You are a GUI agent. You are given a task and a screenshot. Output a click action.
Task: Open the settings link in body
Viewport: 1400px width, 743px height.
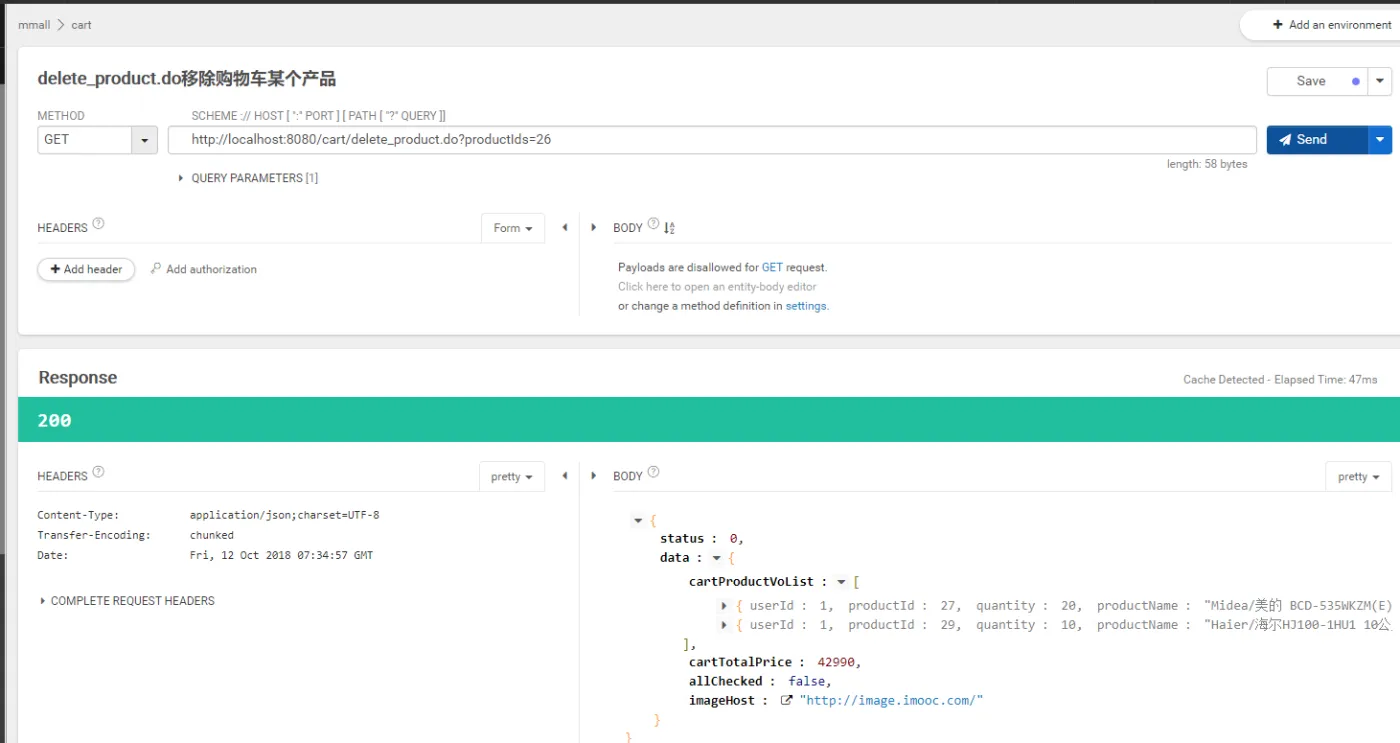806,306
